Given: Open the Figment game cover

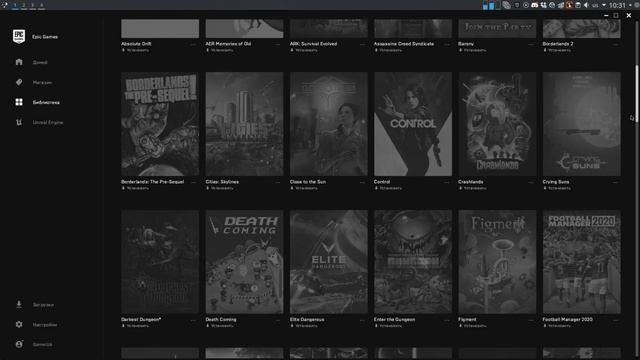Looking at the screenshot, I should (x=497, y=262).
